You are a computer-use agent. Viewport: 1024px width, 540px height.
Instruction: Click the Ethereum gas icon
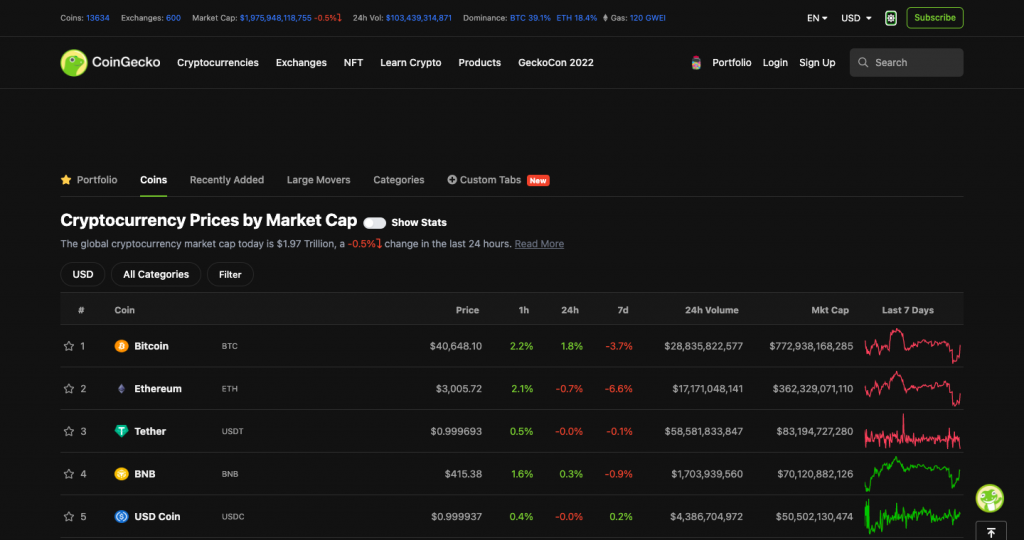coord(605,18)
